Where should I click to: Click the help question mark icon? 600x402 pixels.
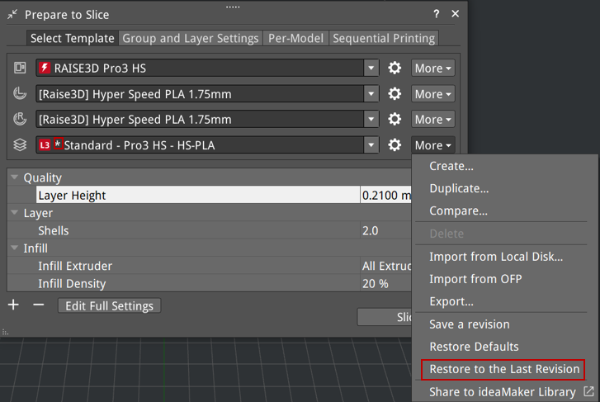click(436, 15)
